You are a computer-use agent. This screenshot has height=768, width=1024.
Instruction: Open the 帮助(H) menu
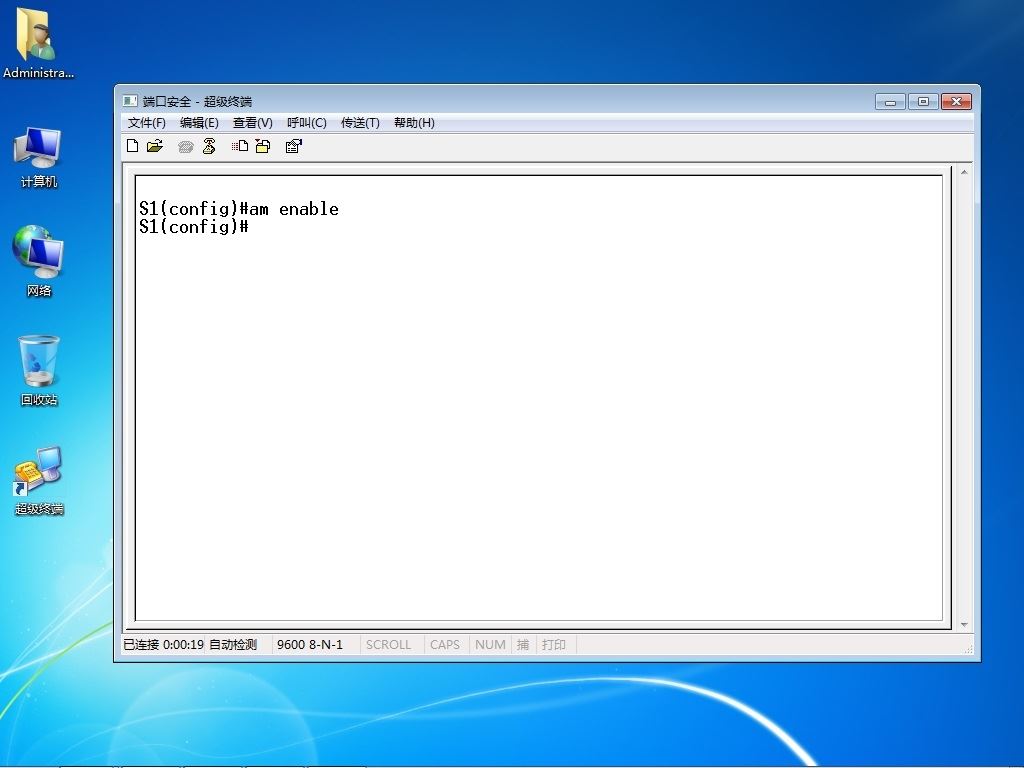tap(414, 123)
